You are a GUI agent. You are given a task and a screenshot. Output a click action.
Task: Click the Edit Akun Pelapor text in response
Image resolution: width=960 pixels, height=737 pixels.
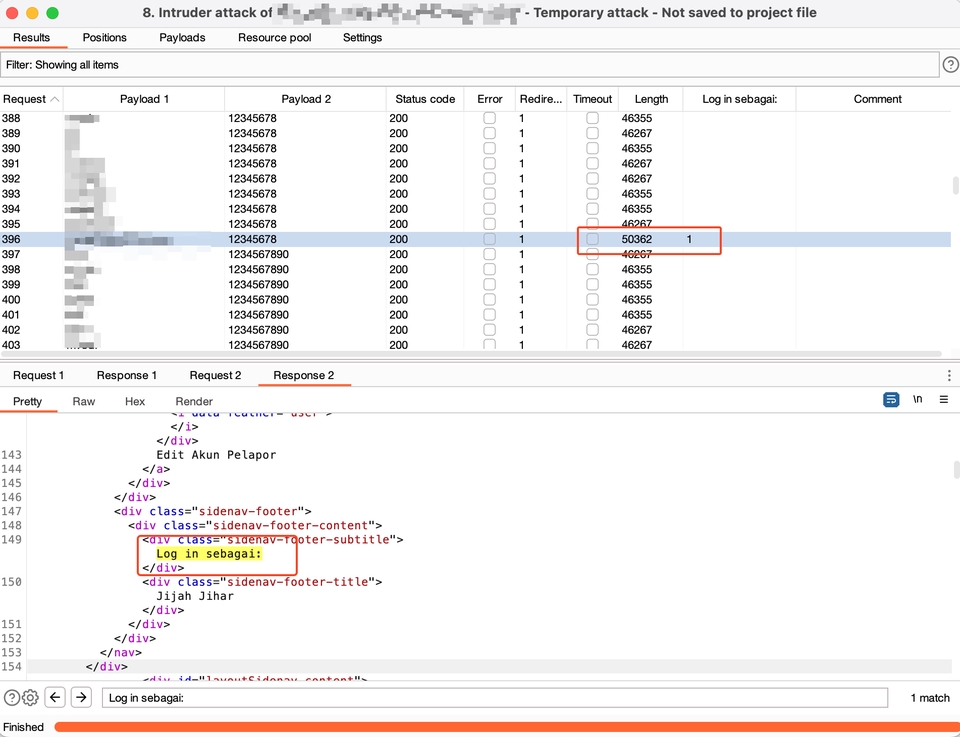216,455
